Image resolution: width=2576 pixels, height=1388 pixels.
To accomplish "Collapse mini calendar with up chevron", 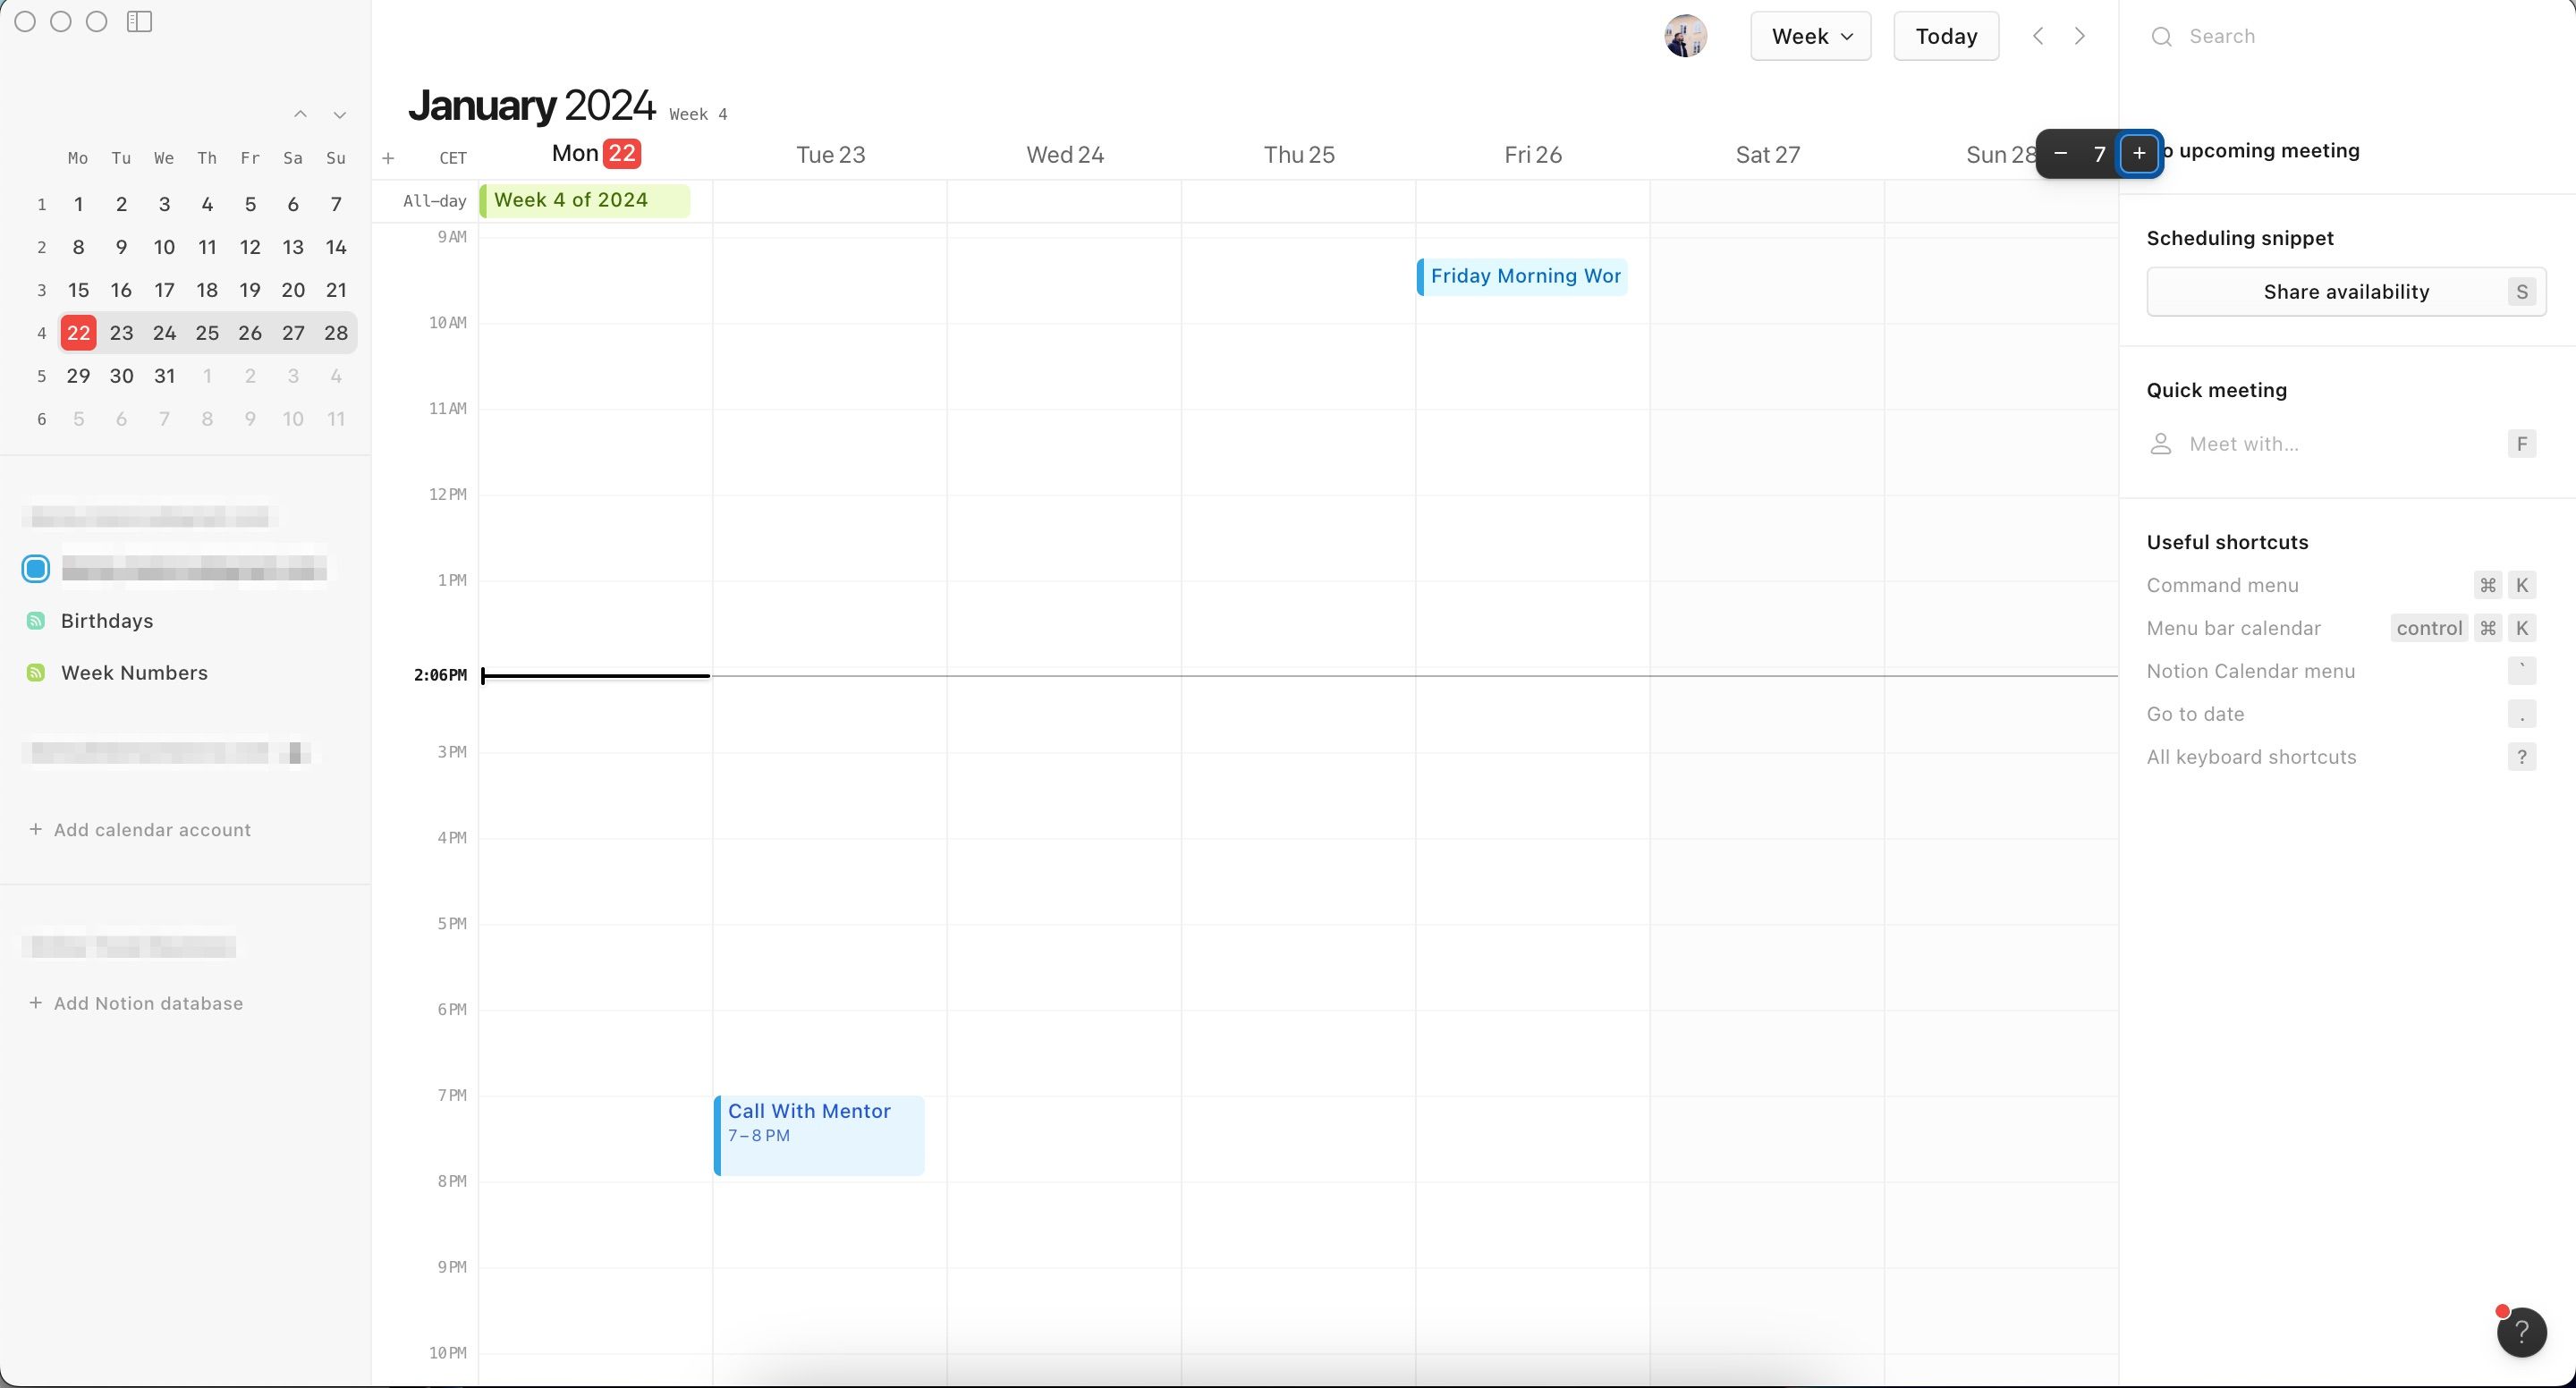I will 300,114.
